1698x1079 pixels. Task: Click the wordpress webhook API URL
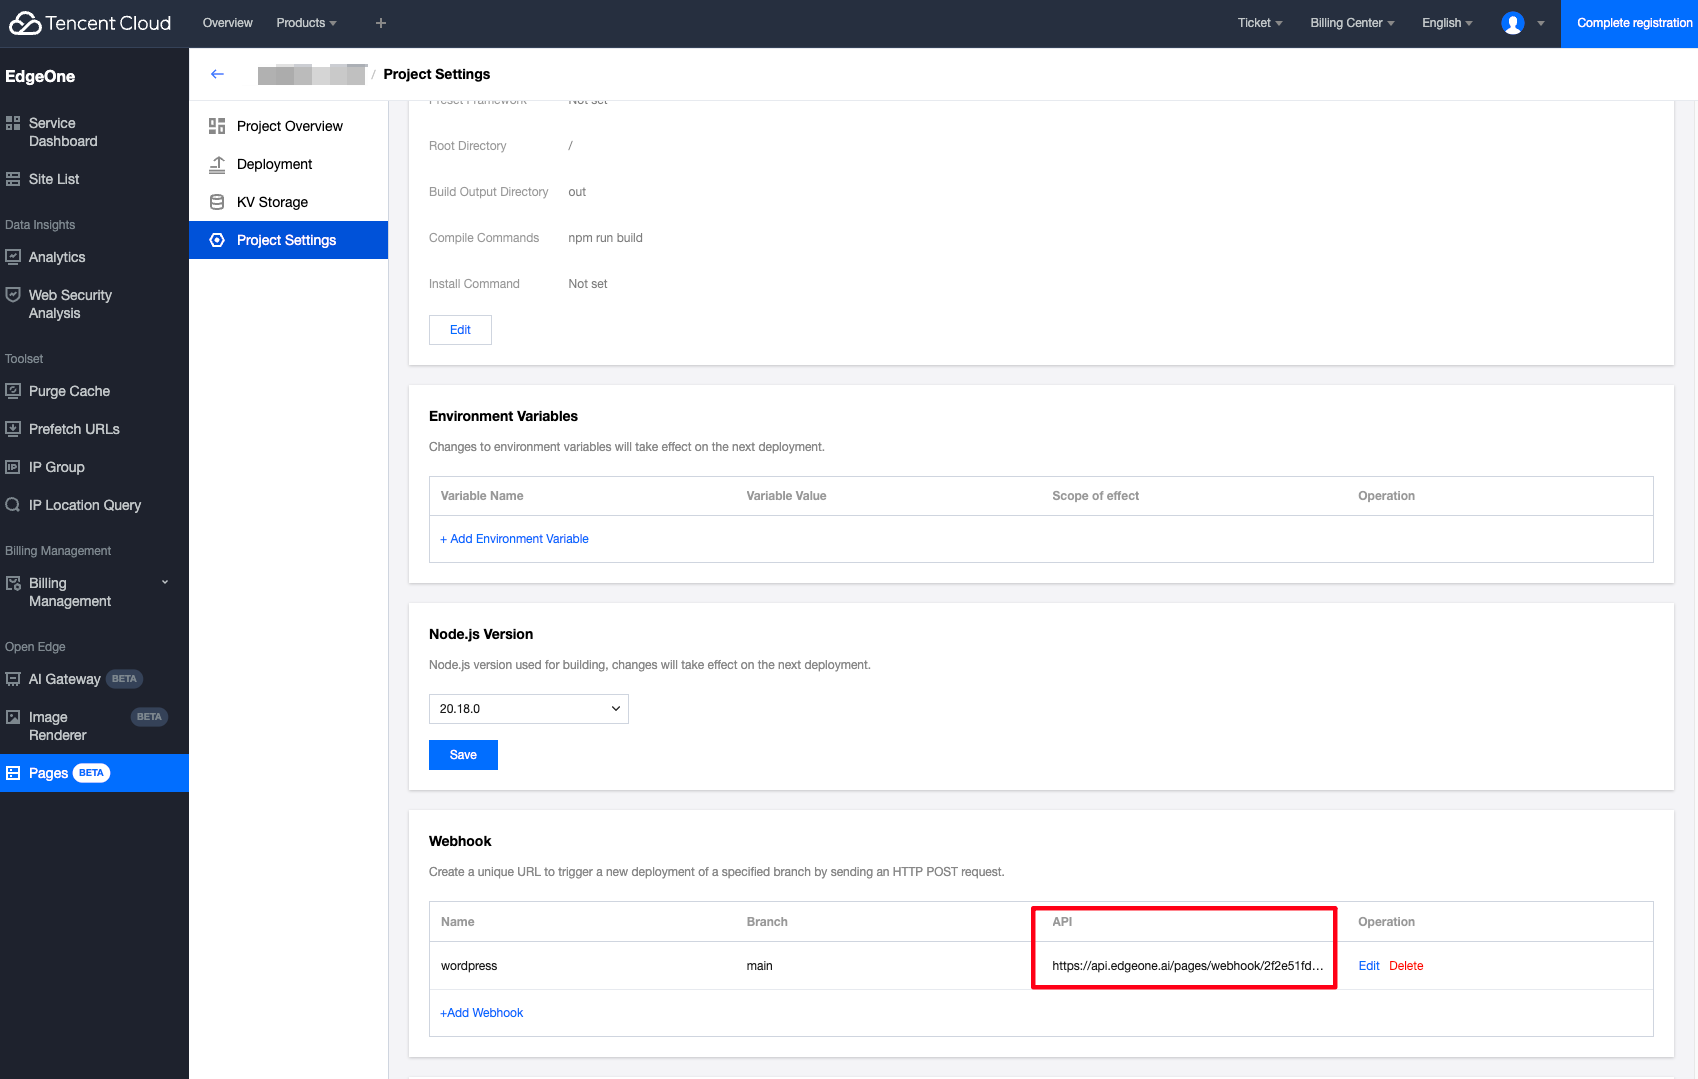click(x=1187, y=966)
